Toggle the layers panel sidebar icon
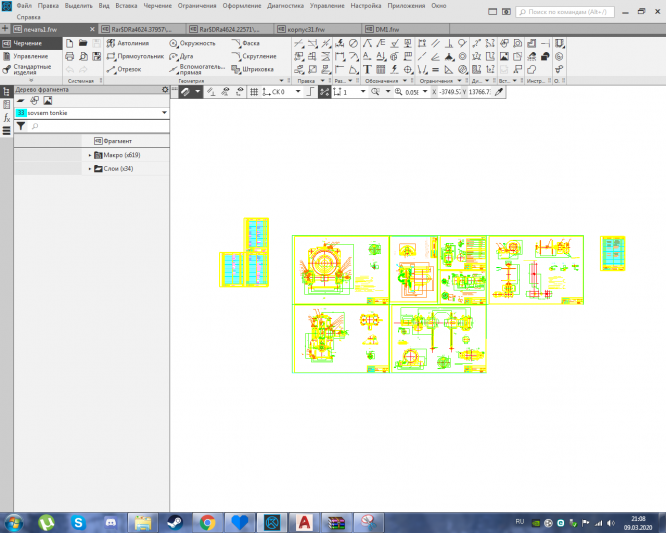This screenshot has width=666, height=533. point(6,131)
